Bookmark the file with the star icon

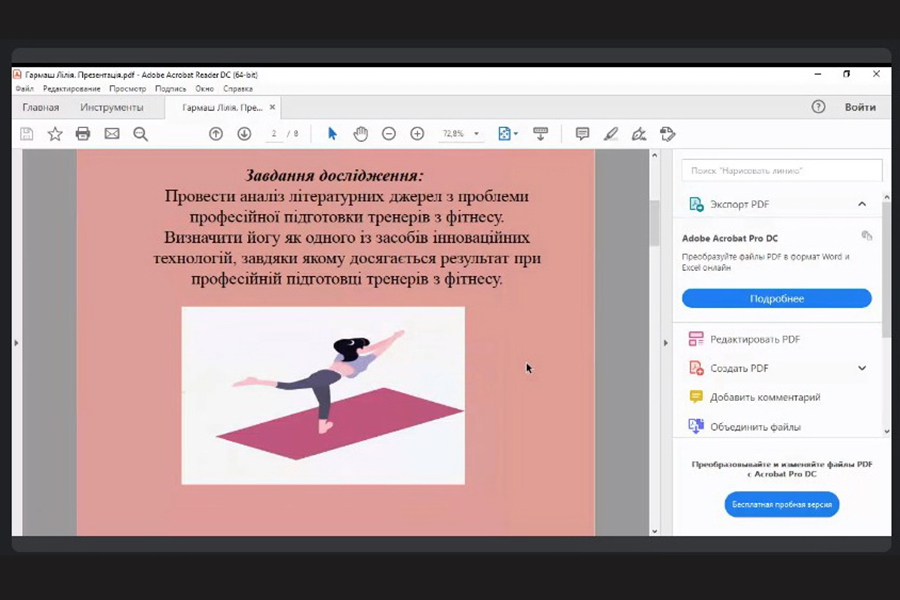[55, 134]
